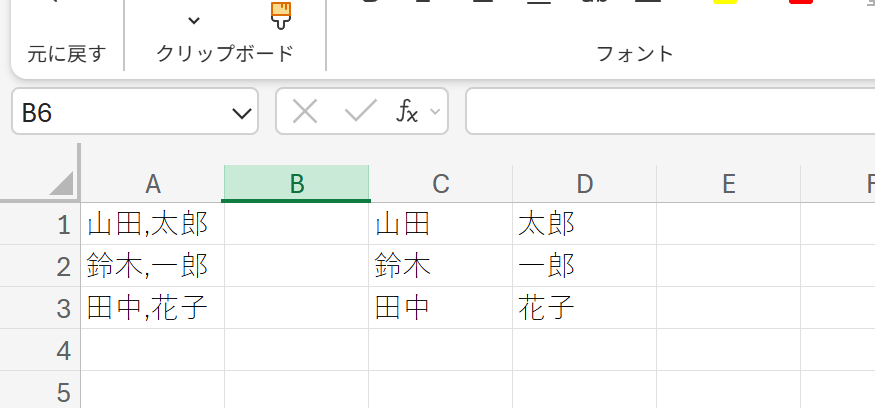Select column E header

pyautogui.click(x=728, y=183)
